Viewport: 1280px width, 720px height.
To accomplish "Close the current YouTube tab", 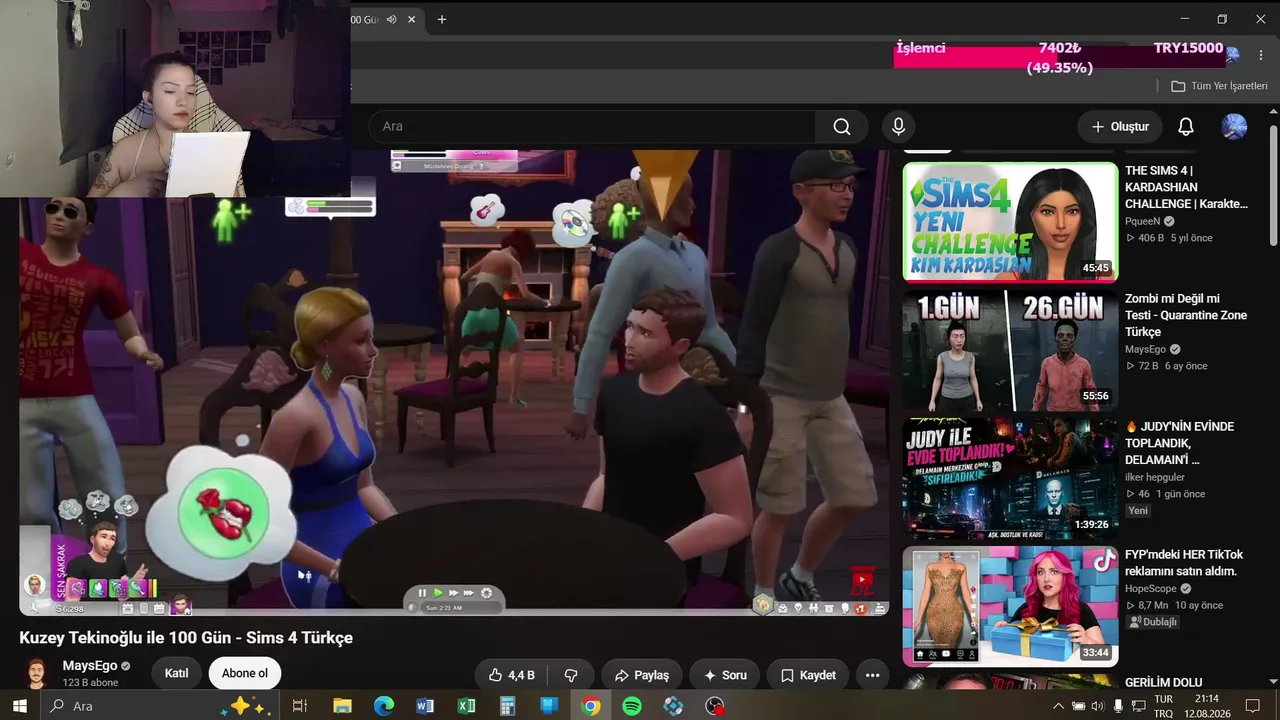I will 411,19.
